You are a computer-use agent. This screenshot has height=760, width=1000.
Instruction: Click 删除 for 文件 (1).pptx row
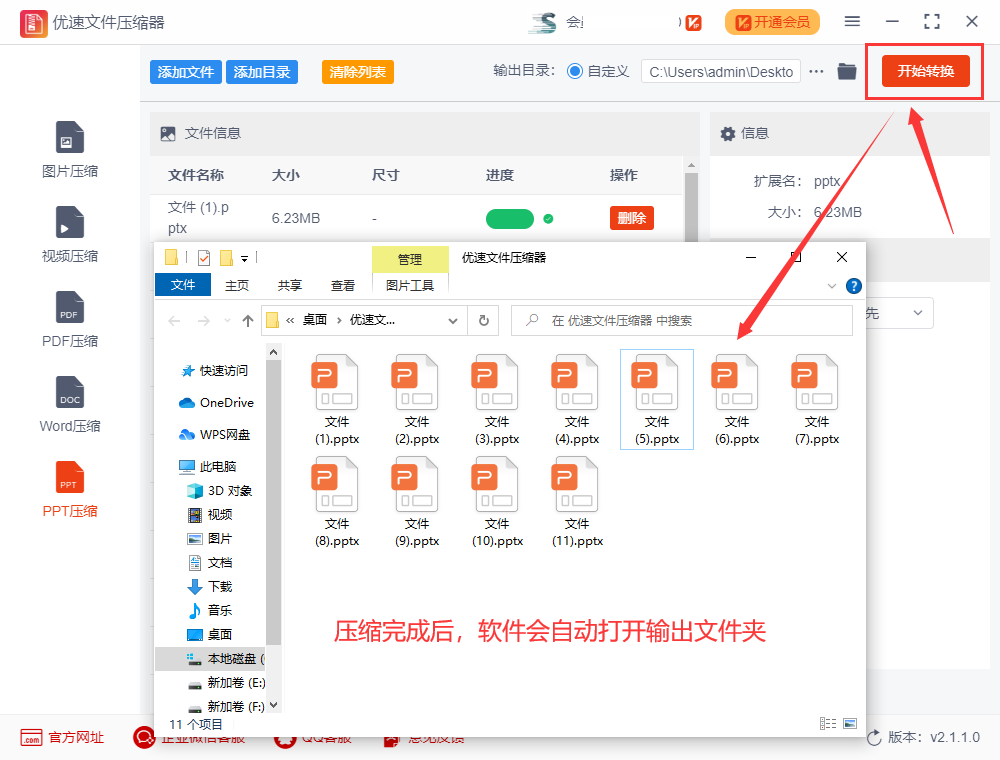tap(631, 218)
